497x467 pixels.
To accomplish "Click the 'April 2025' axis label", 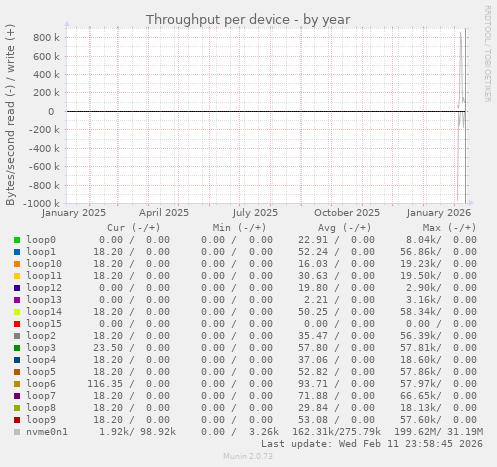I will [x=164, y=213].
